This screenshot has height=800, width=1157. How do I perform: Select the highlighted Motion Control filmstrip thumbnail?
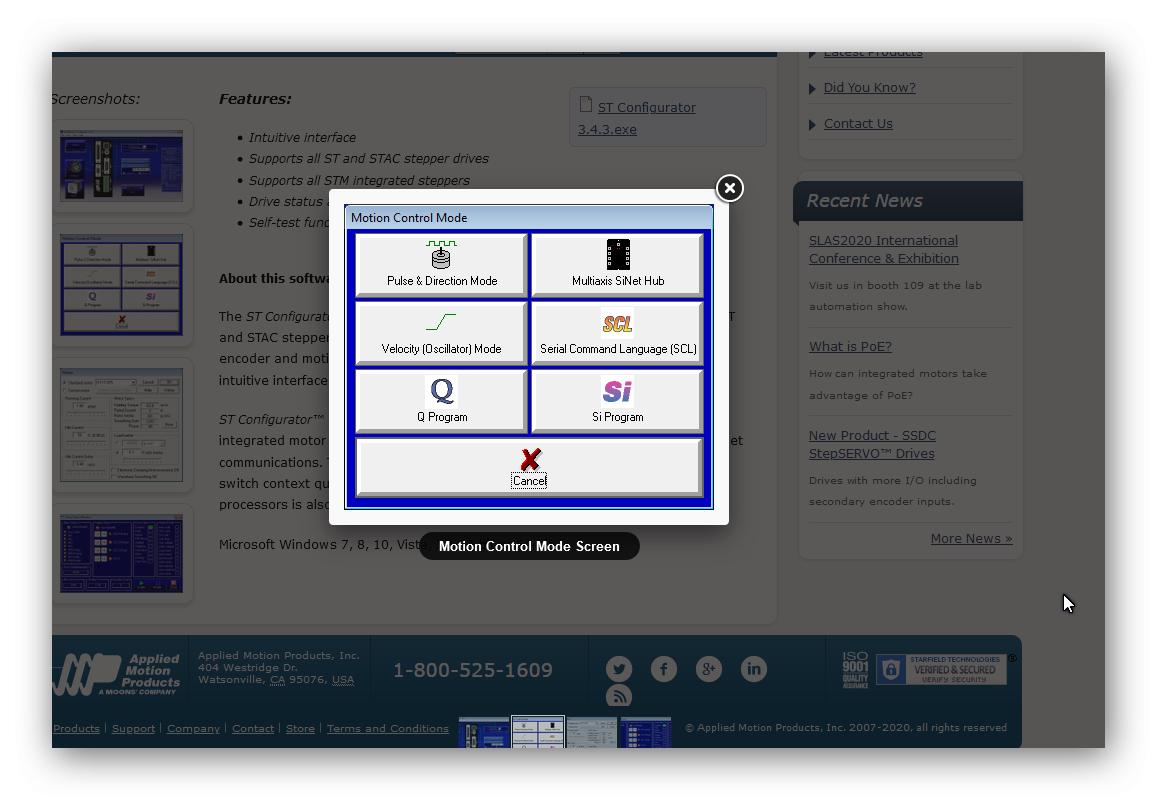click(538, 732)
